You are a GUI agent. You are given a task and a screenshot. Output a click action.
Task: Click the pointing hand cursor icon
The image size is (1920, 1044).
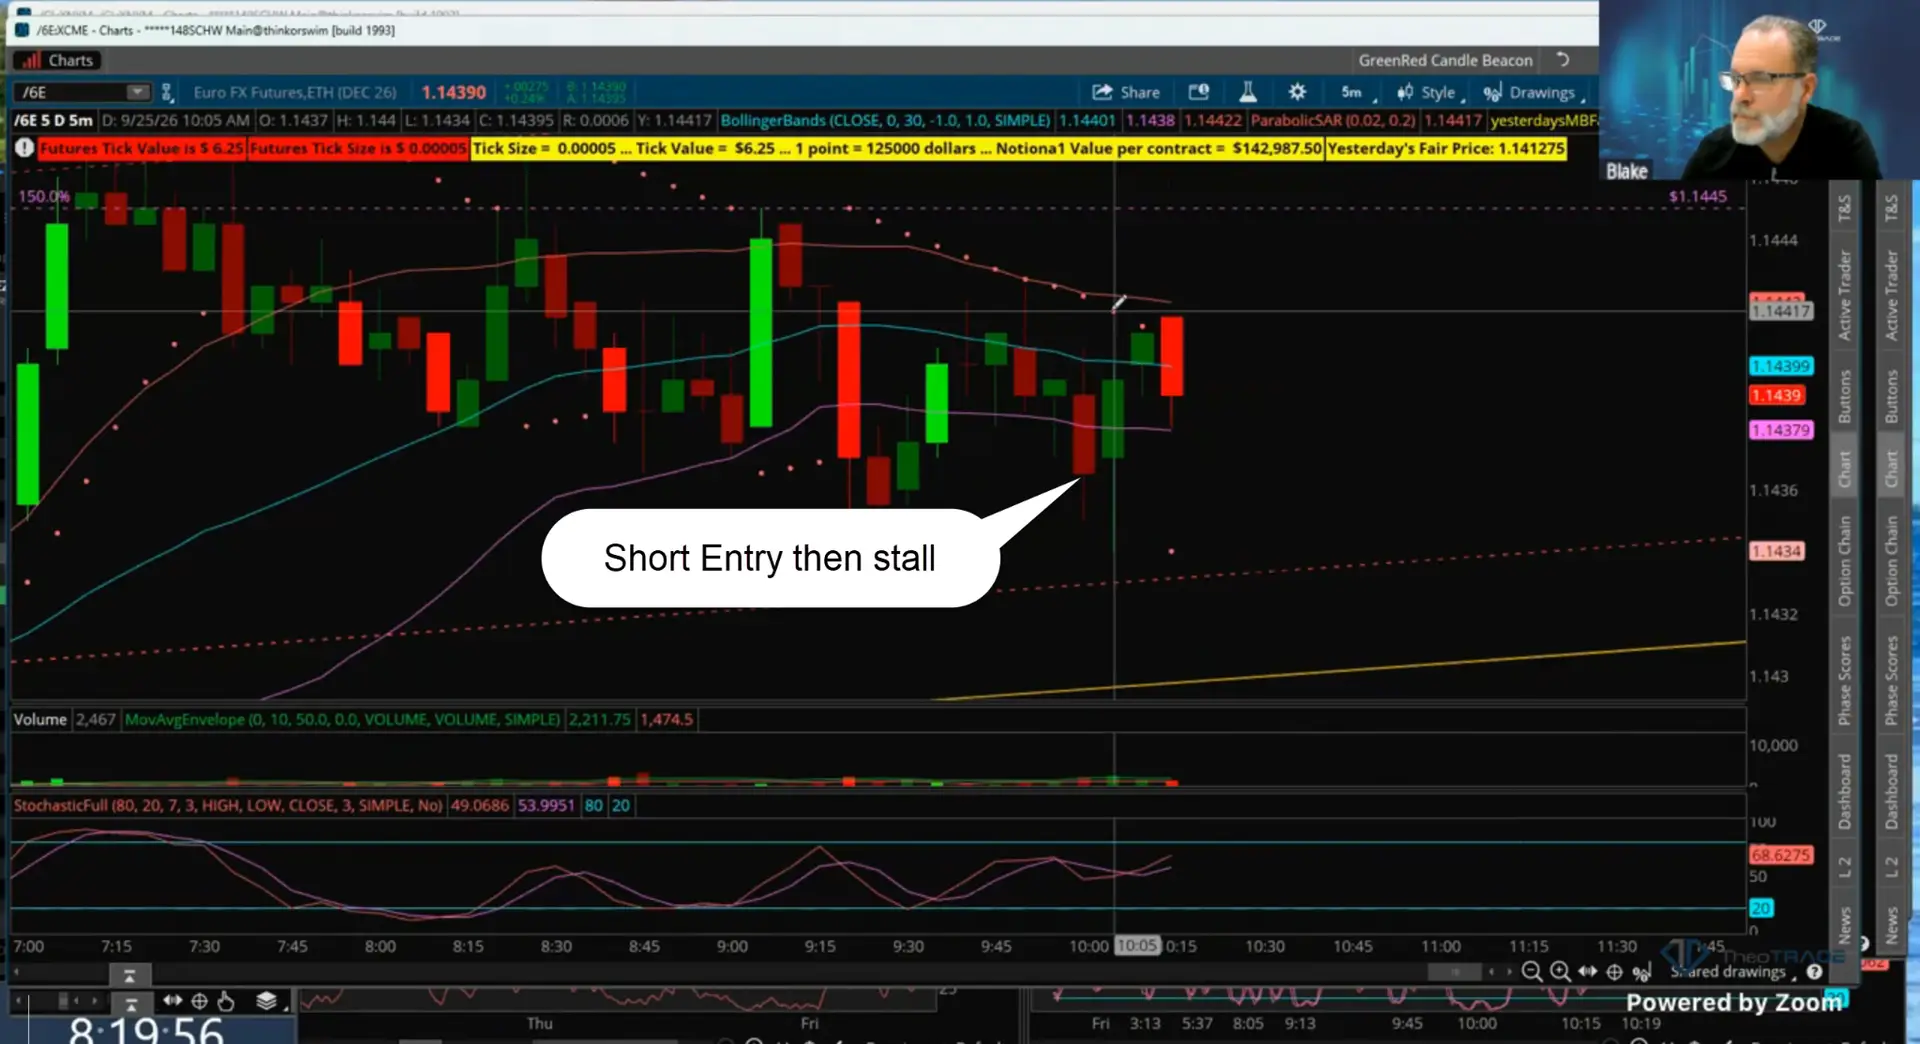[226, 1001]
